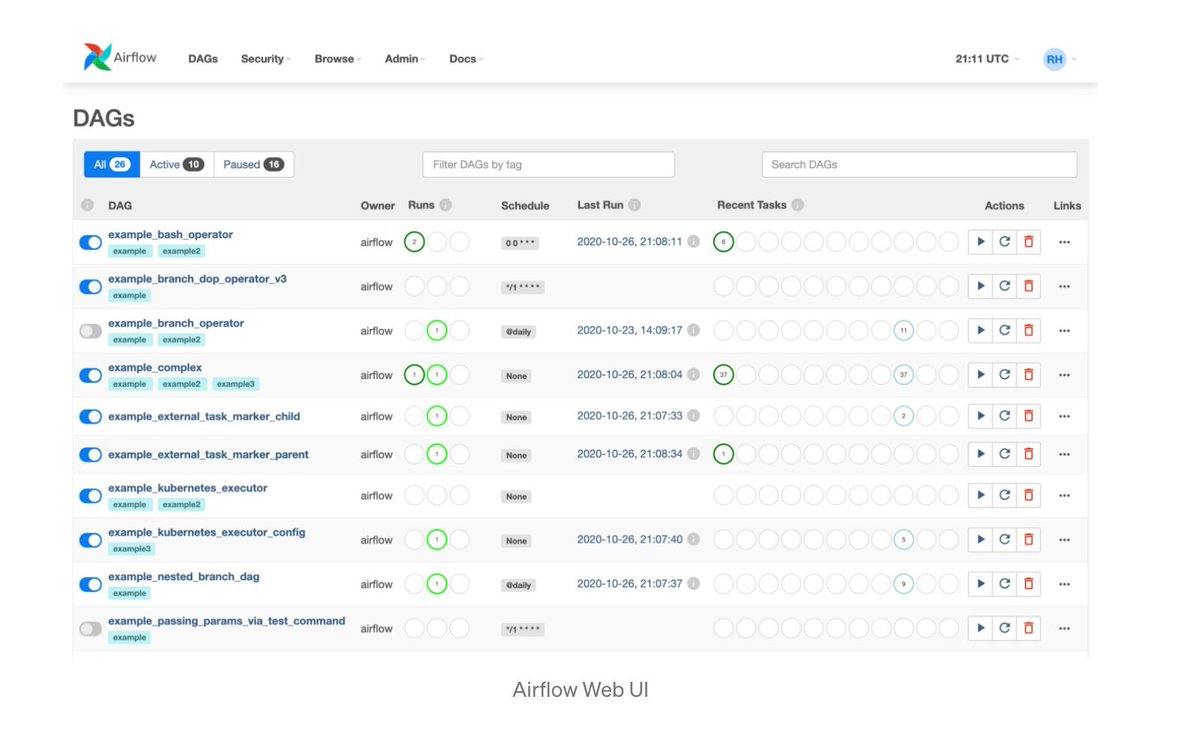The height and width of the screenshot is (741, 1200).
Task: Pause the example_complex DAG
Action: tap(90, 375)
